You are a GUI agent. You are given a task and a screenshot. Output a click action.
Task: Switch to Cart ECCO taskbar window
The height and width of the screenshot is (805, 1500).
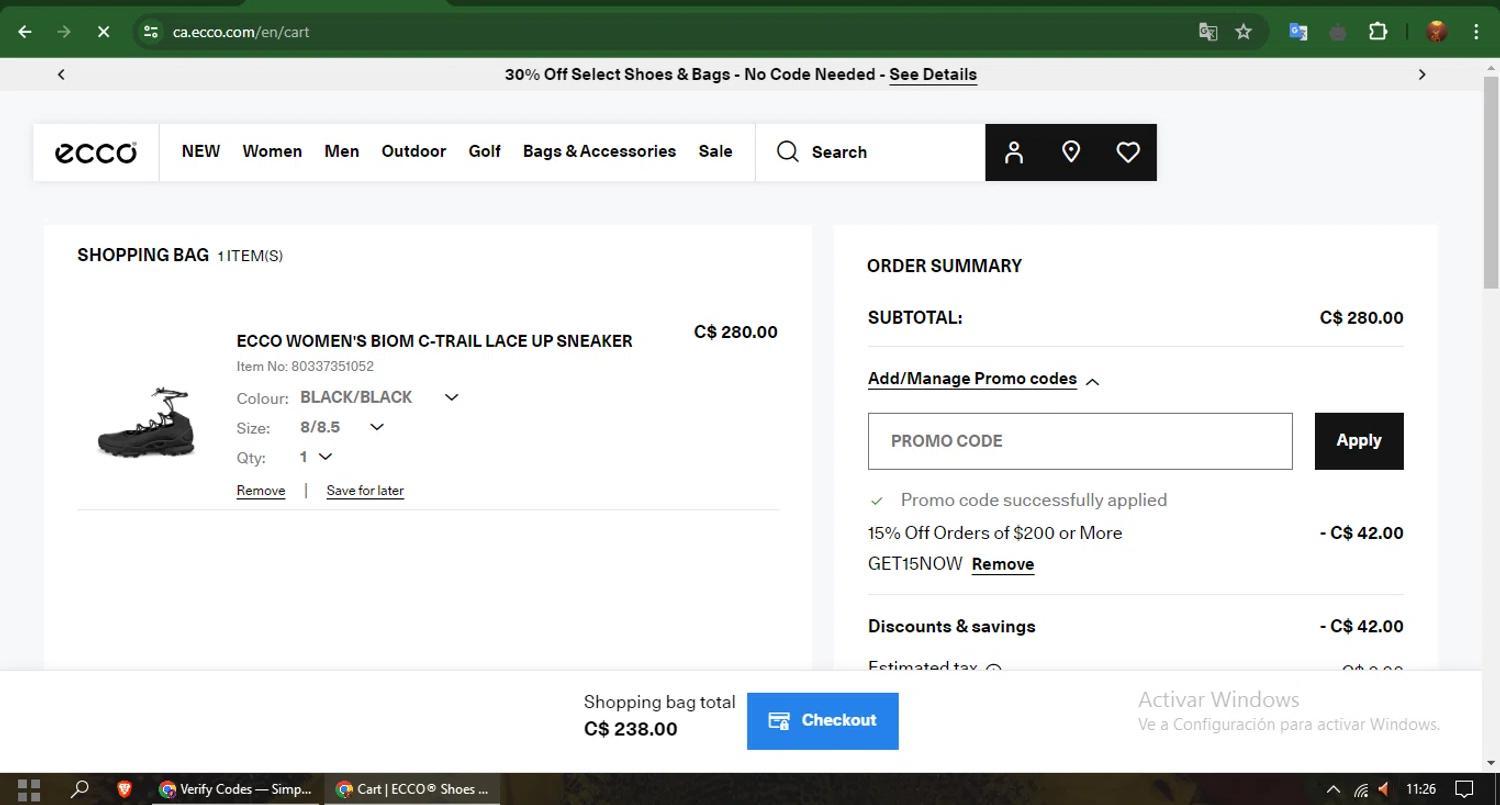point(412,789)
